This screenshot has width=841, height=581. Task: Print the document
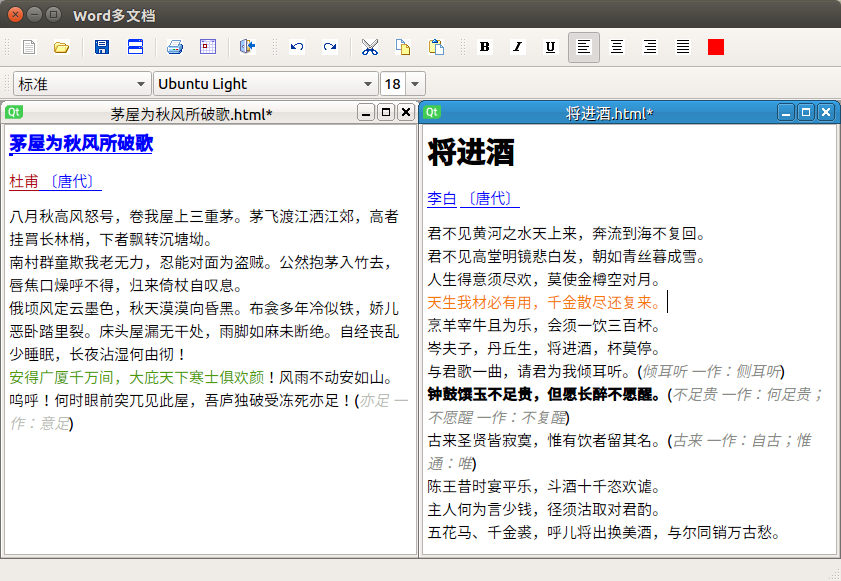[175, 46]
